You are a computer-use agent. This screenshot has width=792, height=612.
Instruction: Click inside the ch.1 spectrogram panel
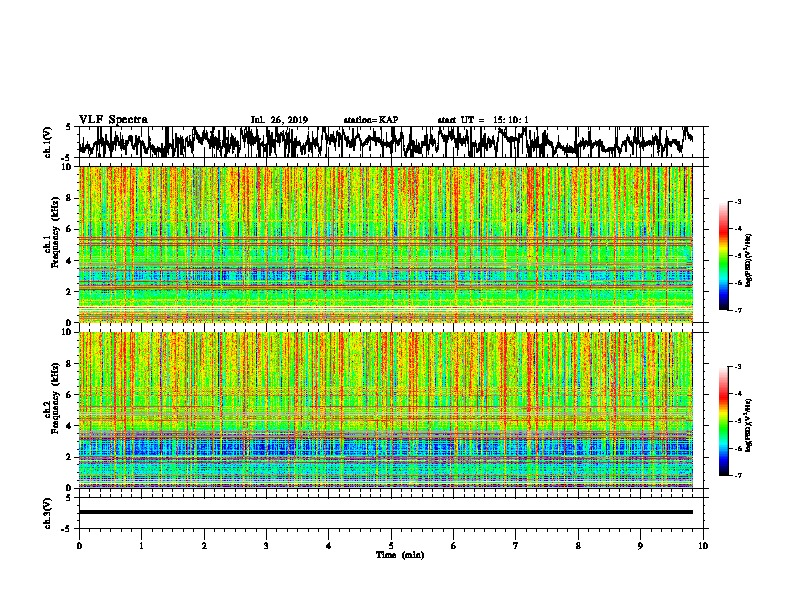(385, 244)
